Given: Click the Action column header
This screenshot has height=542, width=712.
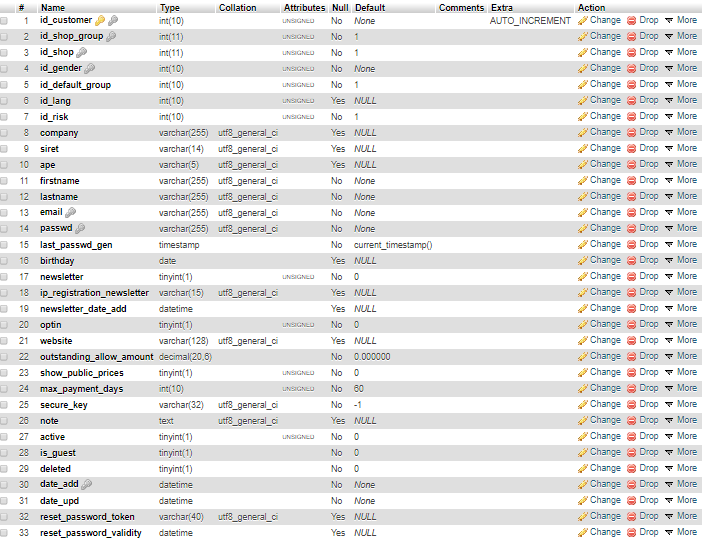Looking at the screenshot, I should click(x=591, y=8).
